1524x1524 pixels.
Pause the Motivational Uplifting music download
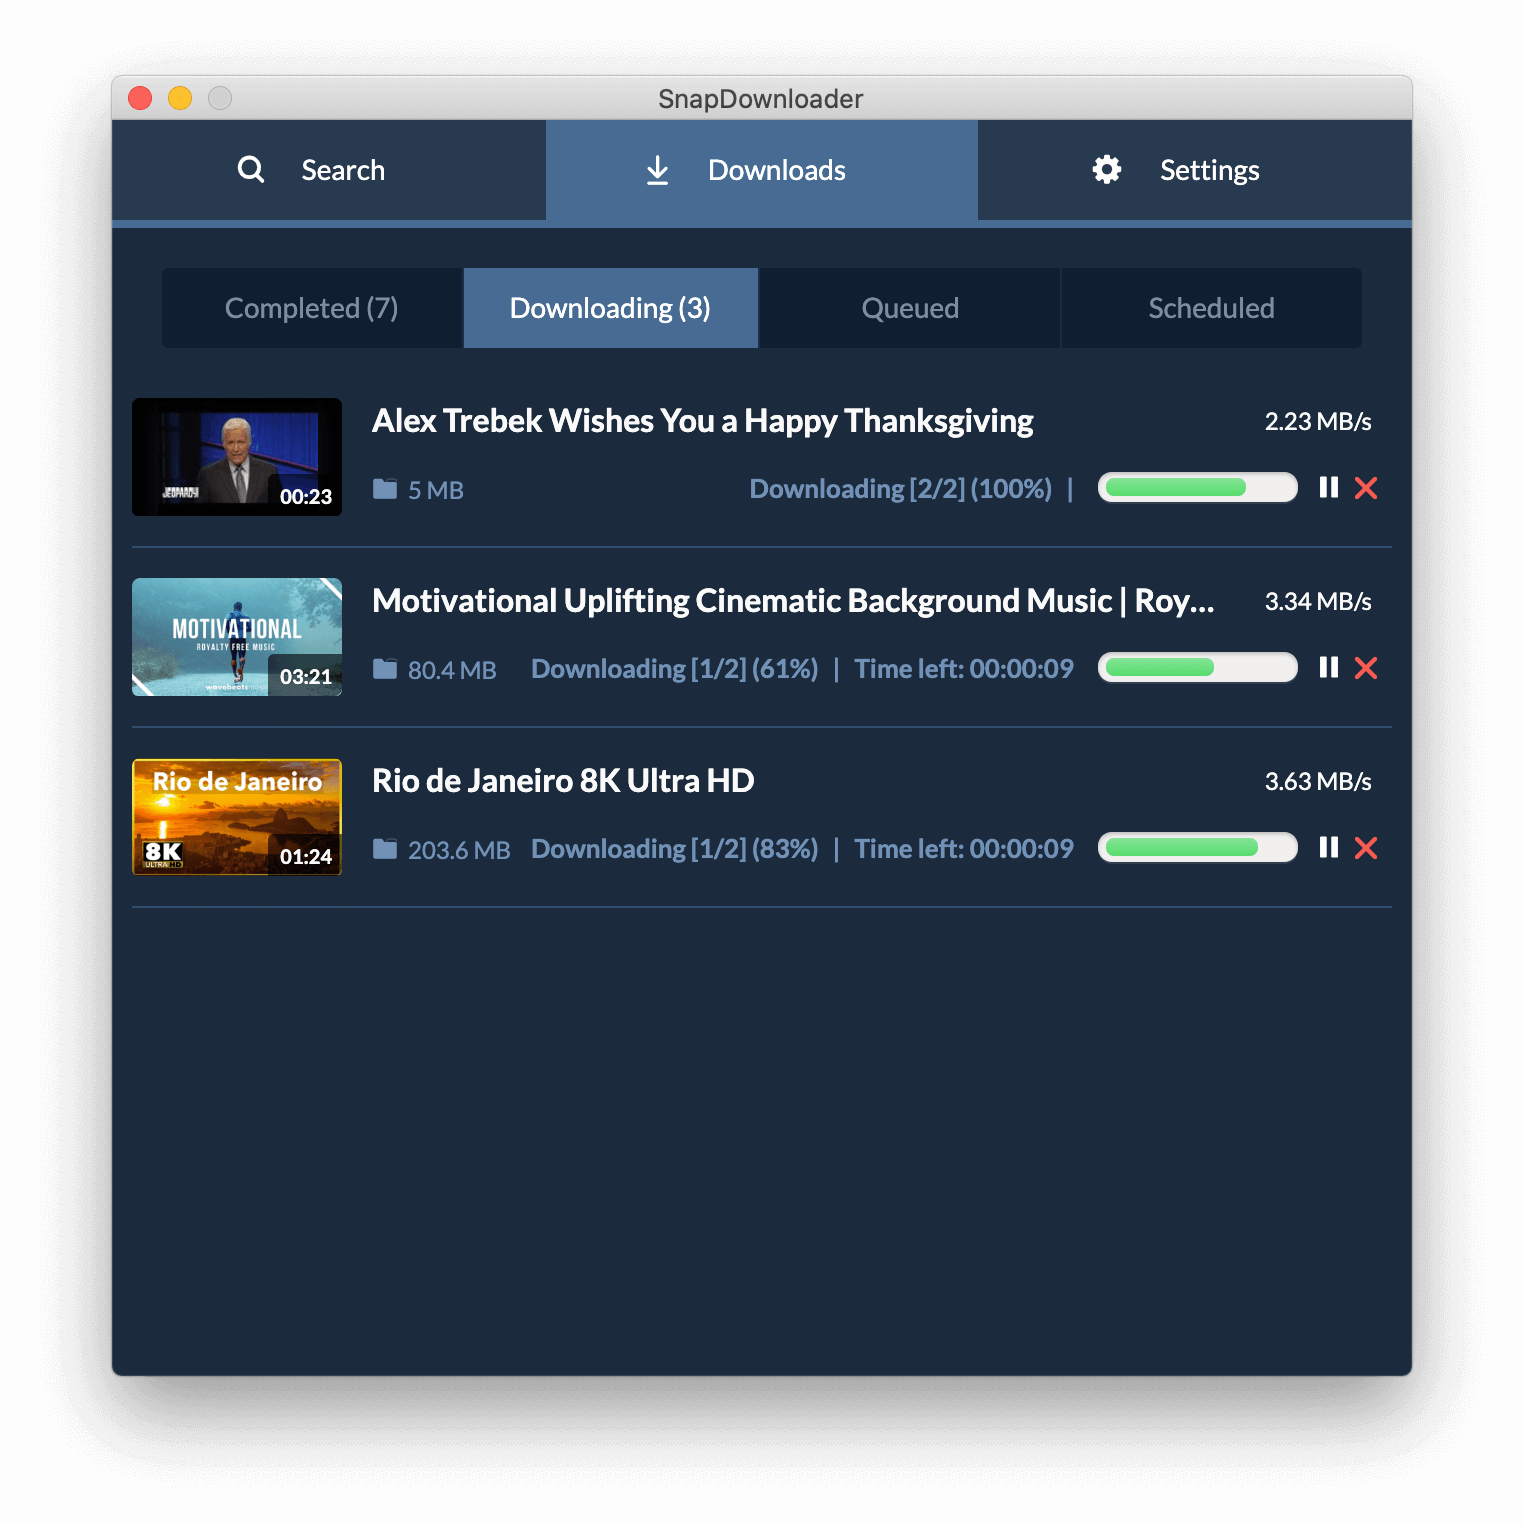(1328, 668)
